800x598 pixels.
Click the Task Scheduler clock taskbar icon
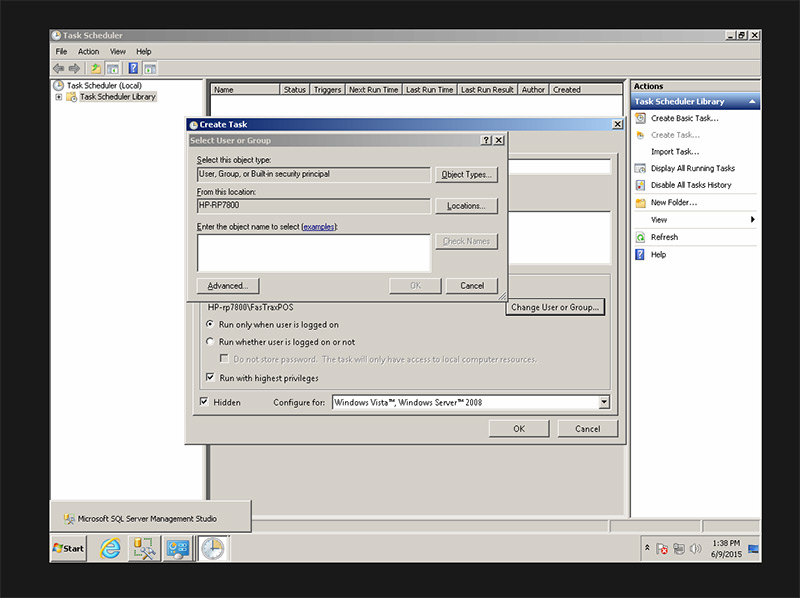click(x=212, y=549)
